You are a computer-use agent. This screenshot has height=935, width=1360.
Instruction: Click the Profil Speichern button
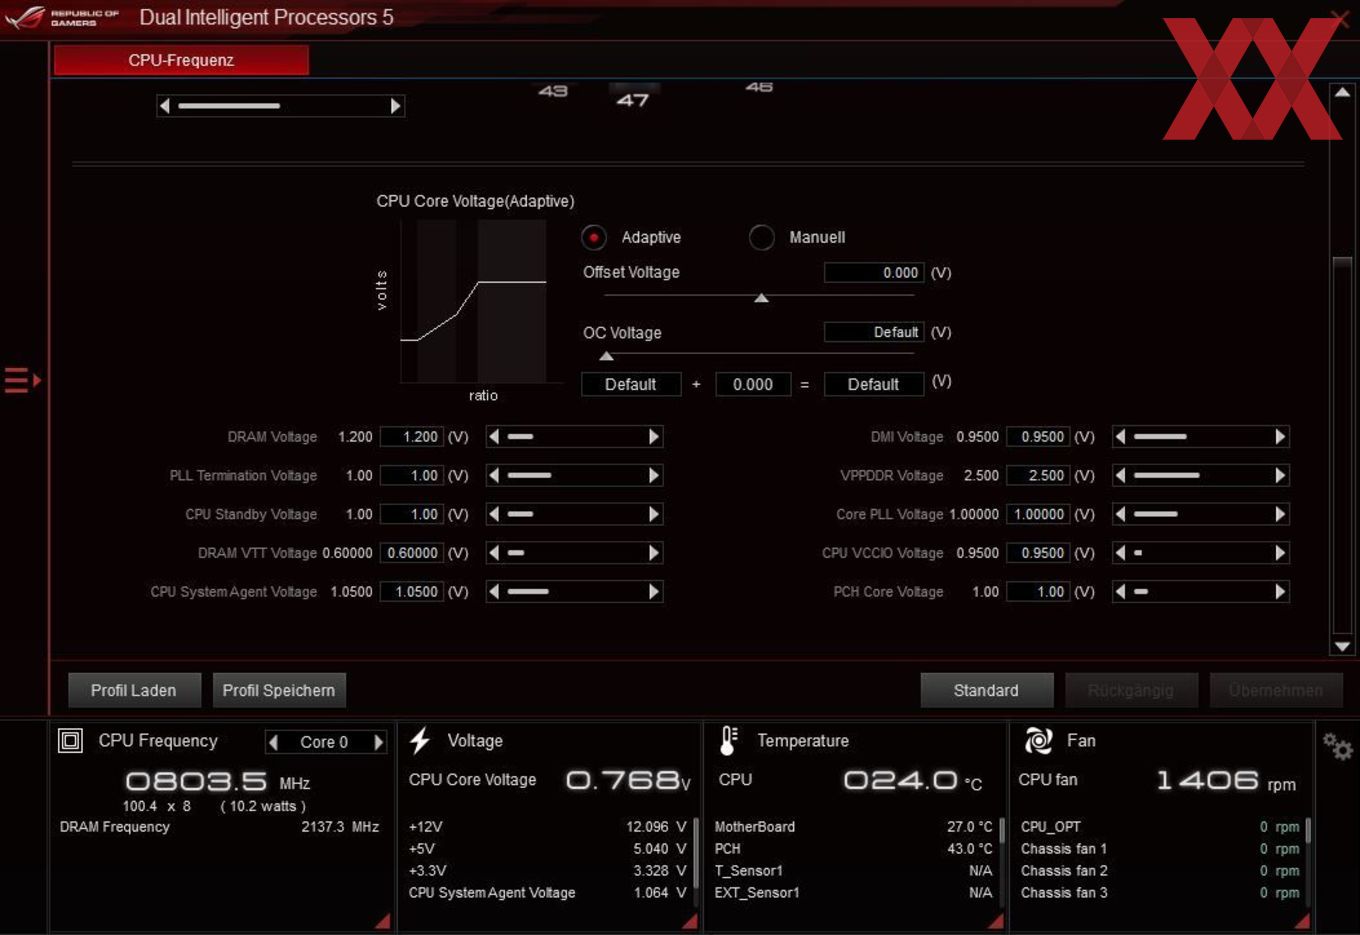tap(279, 690)
